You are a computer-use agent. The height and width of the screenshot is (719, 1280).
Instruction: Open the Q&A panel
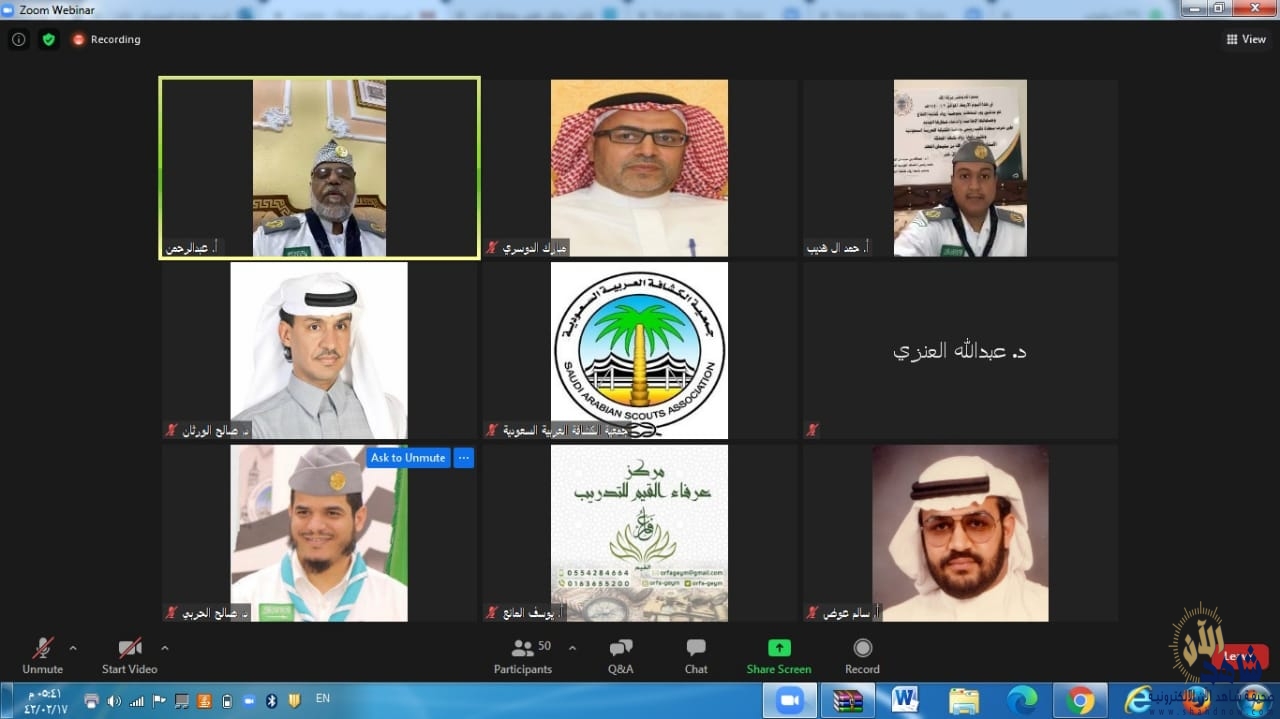click(620, 656)
